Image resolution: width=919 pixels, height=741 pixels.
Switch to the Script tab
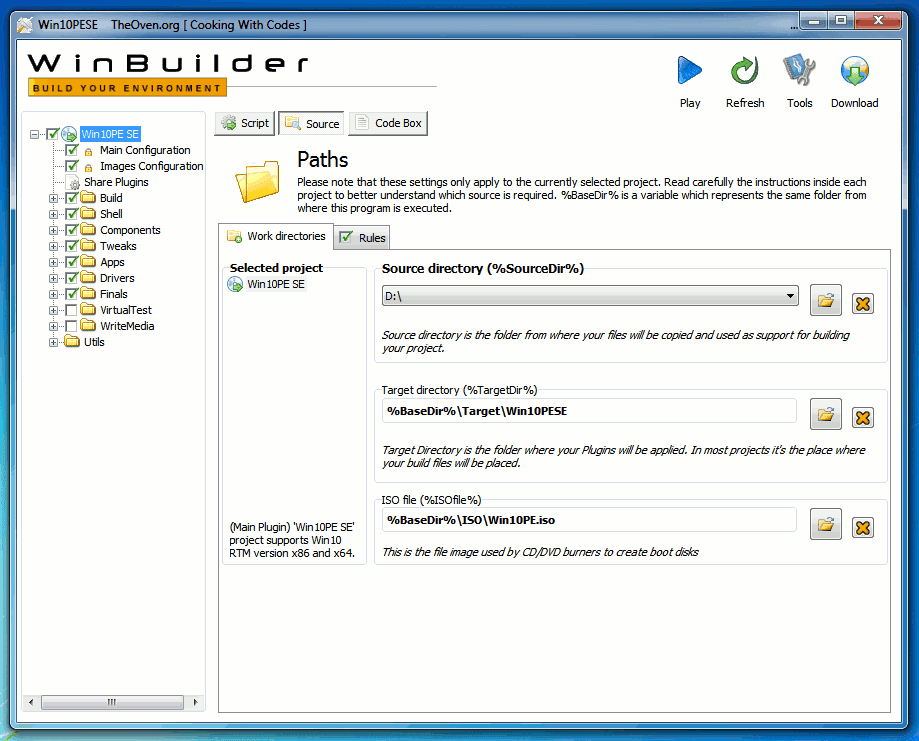click(x=244, y=123)
